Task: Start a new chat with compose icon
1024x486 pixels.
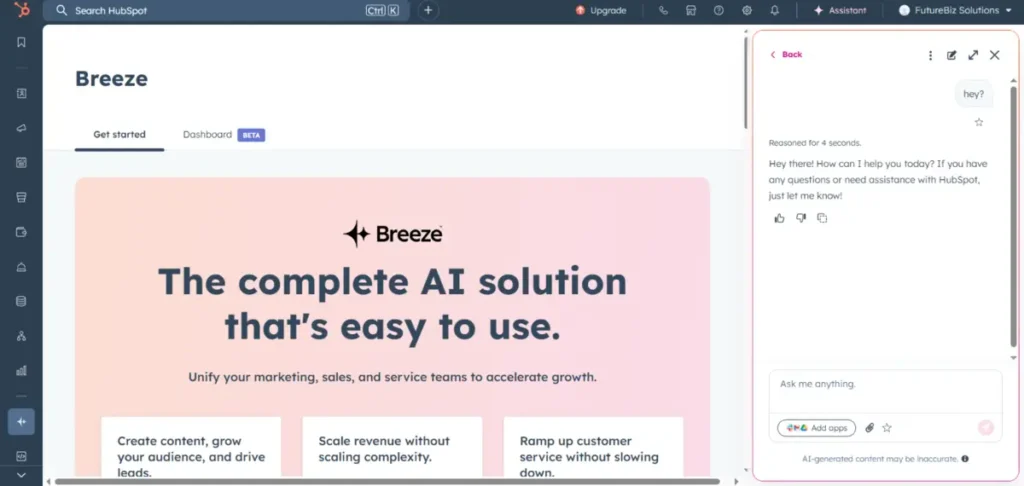Action: 952,55
